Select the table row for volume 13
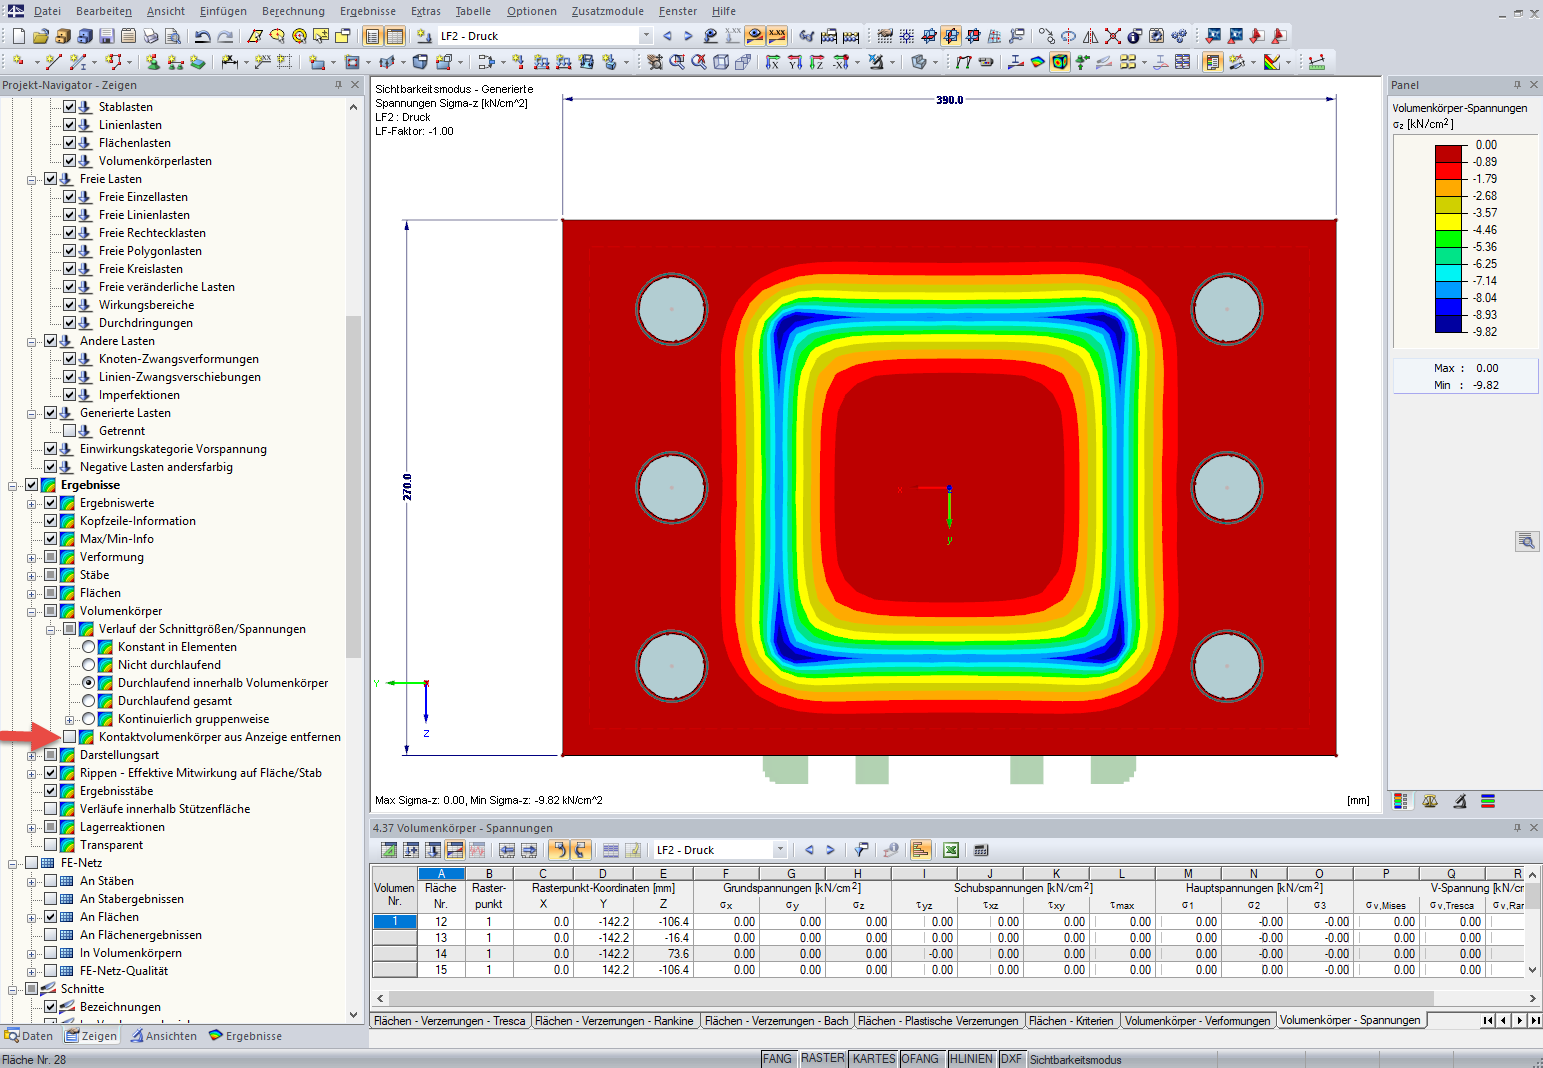Screen dimensions: 1543x1068 pos(394,938)
